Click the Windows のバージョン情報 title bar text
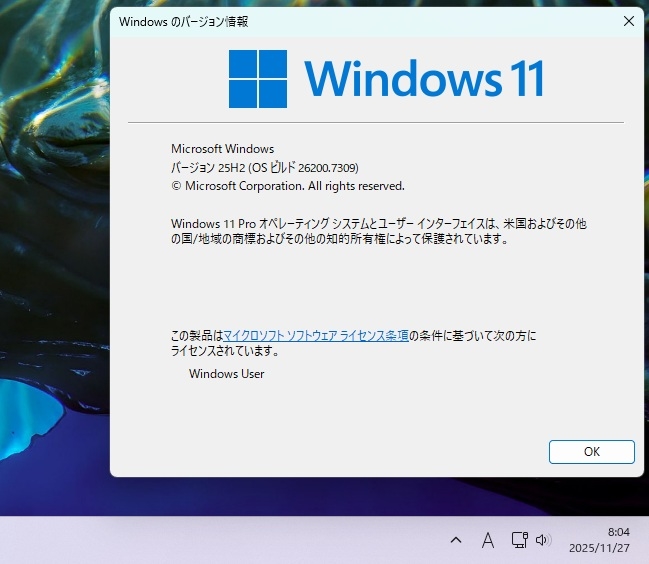 183,22
